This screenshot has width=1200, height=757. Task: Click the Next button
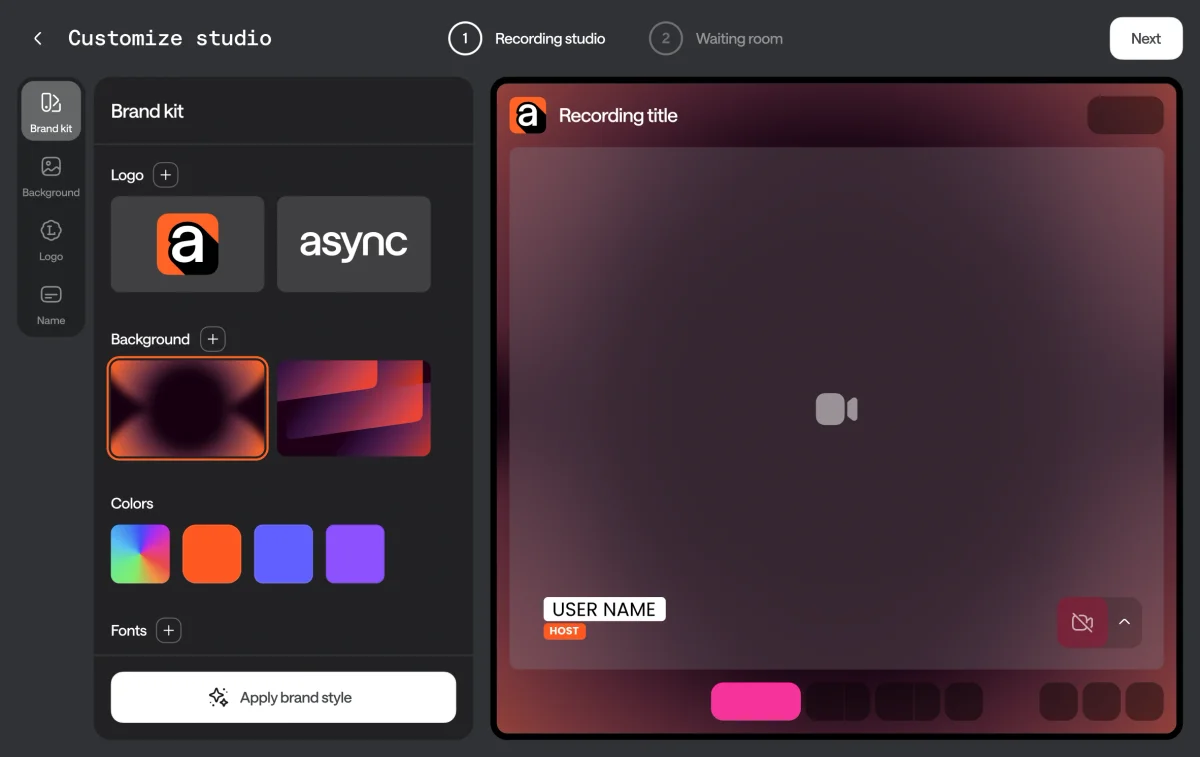click(1145, 38)
